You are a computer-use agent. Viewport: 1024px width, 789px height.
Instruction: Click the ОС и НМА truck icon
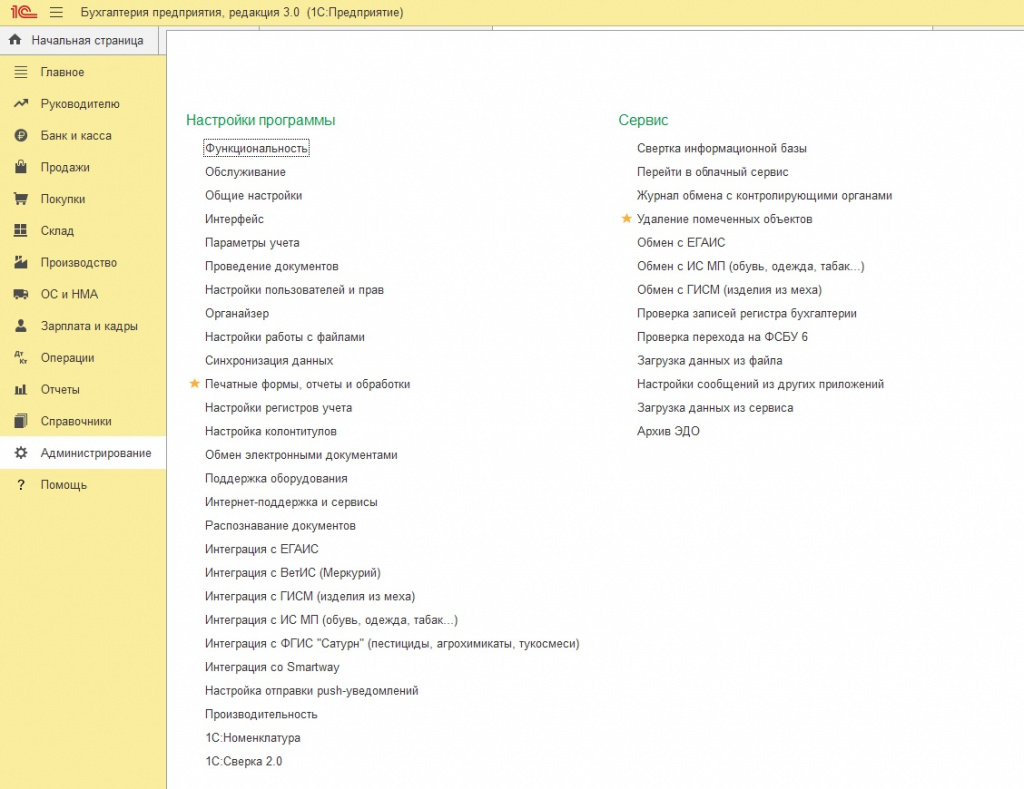(21, 294)
